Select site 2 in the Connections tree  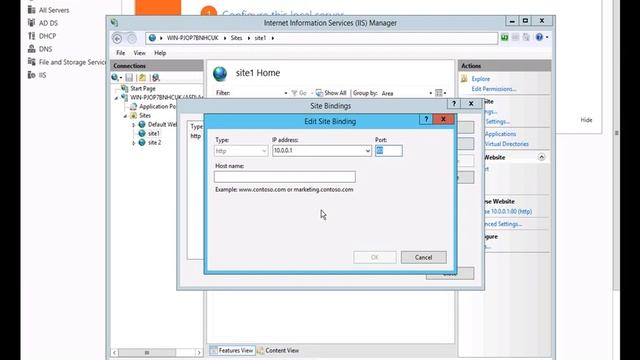(154, 142)
